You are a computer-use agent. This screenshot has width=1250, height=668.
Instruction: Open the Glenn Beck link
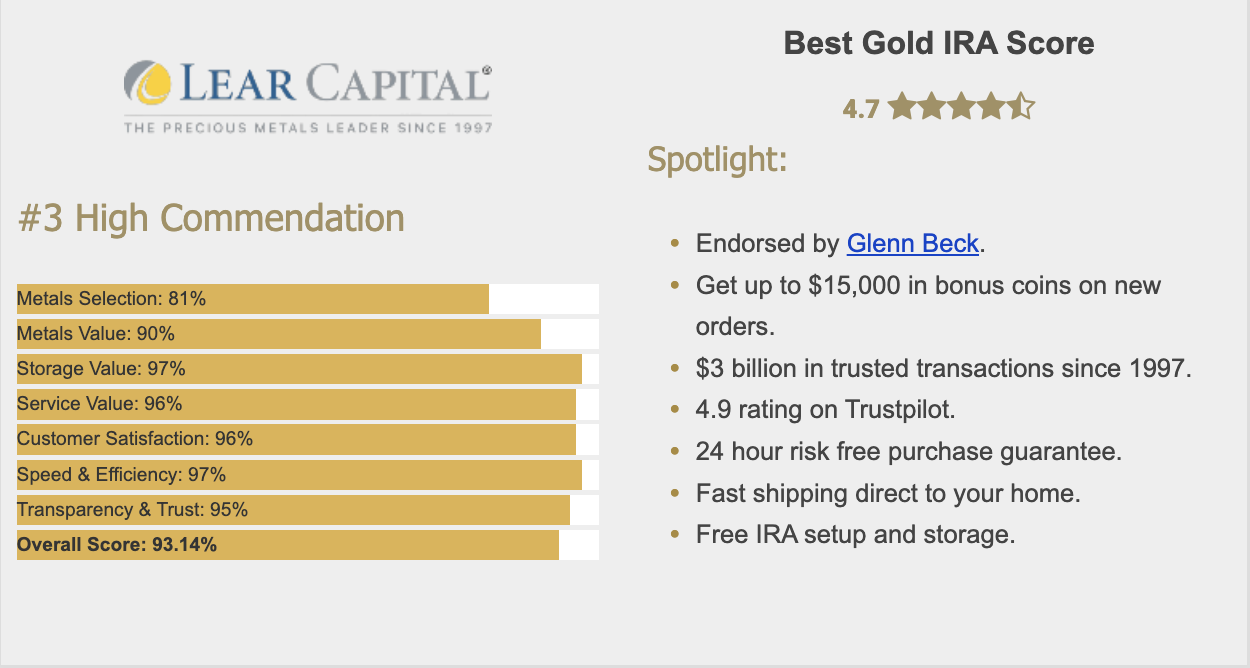point(913,243)
